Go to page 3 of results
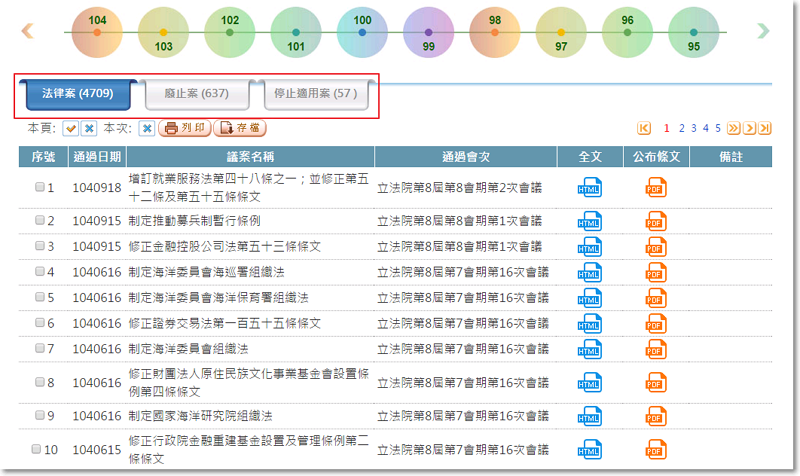The image size is (800, 476). [x=693, y=128]
